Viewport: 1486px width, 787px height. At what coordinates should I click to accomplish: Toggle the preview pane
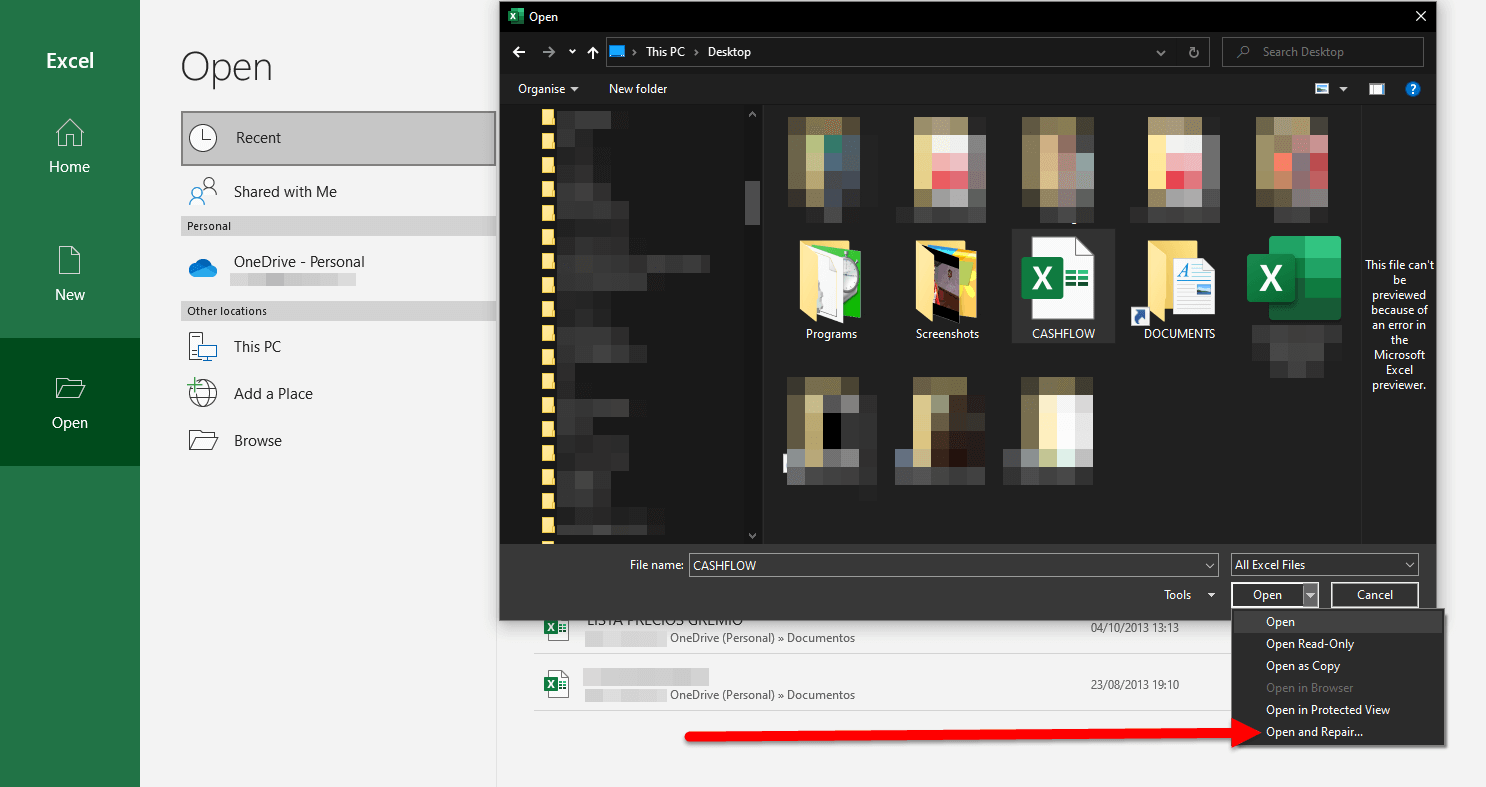(1377, 89)
